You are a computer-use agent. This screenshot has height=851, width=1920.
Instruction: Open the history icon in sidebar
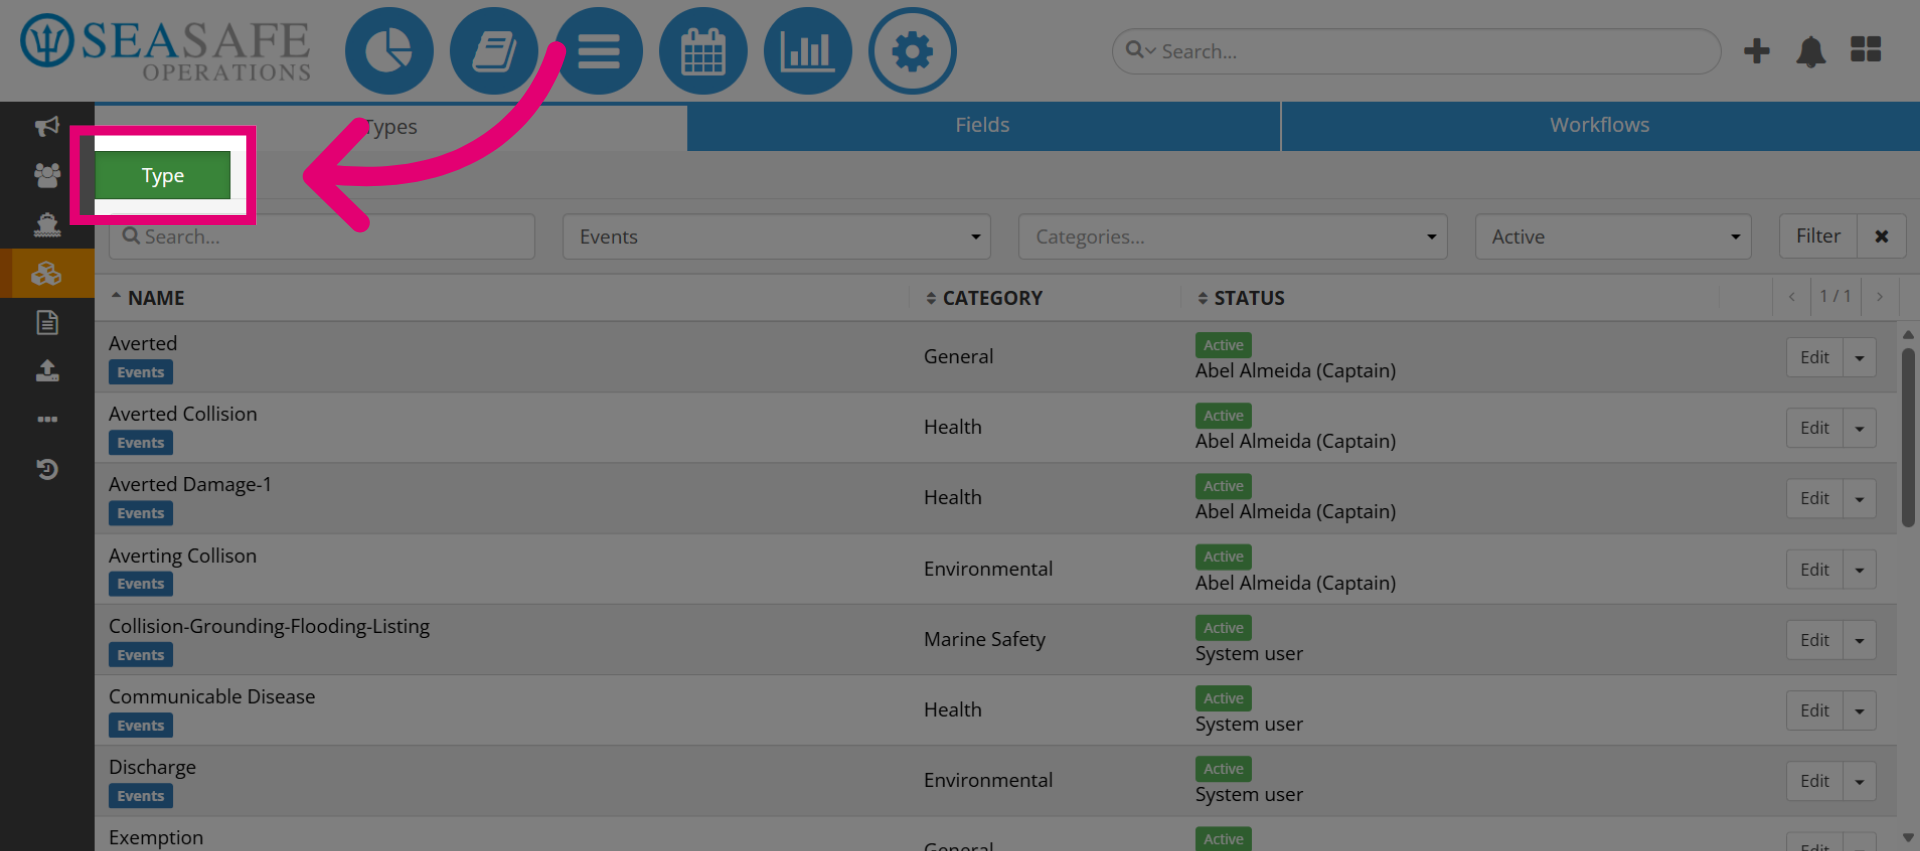[47, 469]
